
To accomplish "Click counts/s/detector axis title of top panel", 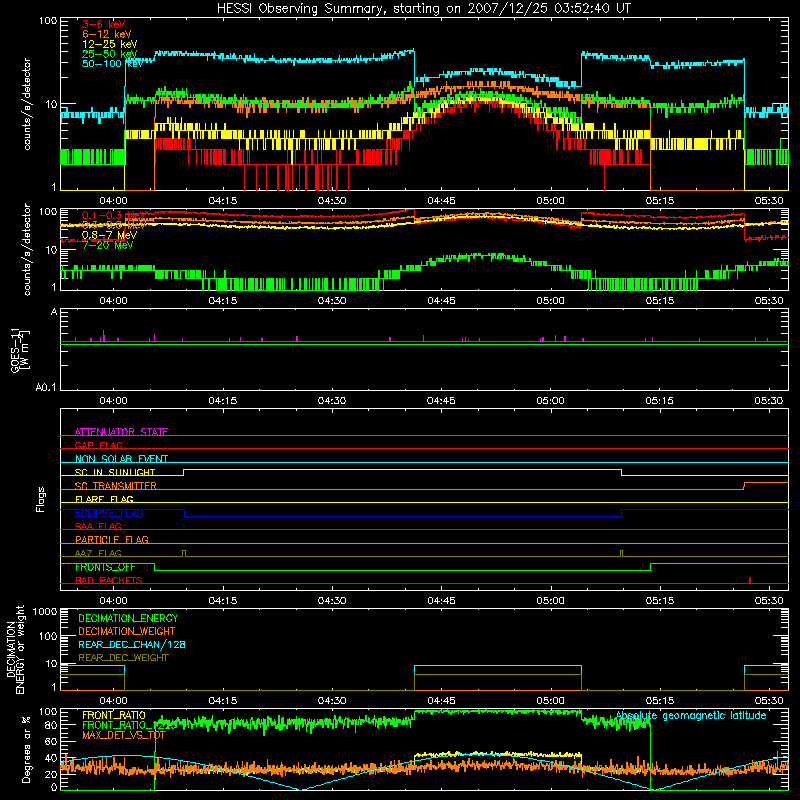I will (26, 104).
